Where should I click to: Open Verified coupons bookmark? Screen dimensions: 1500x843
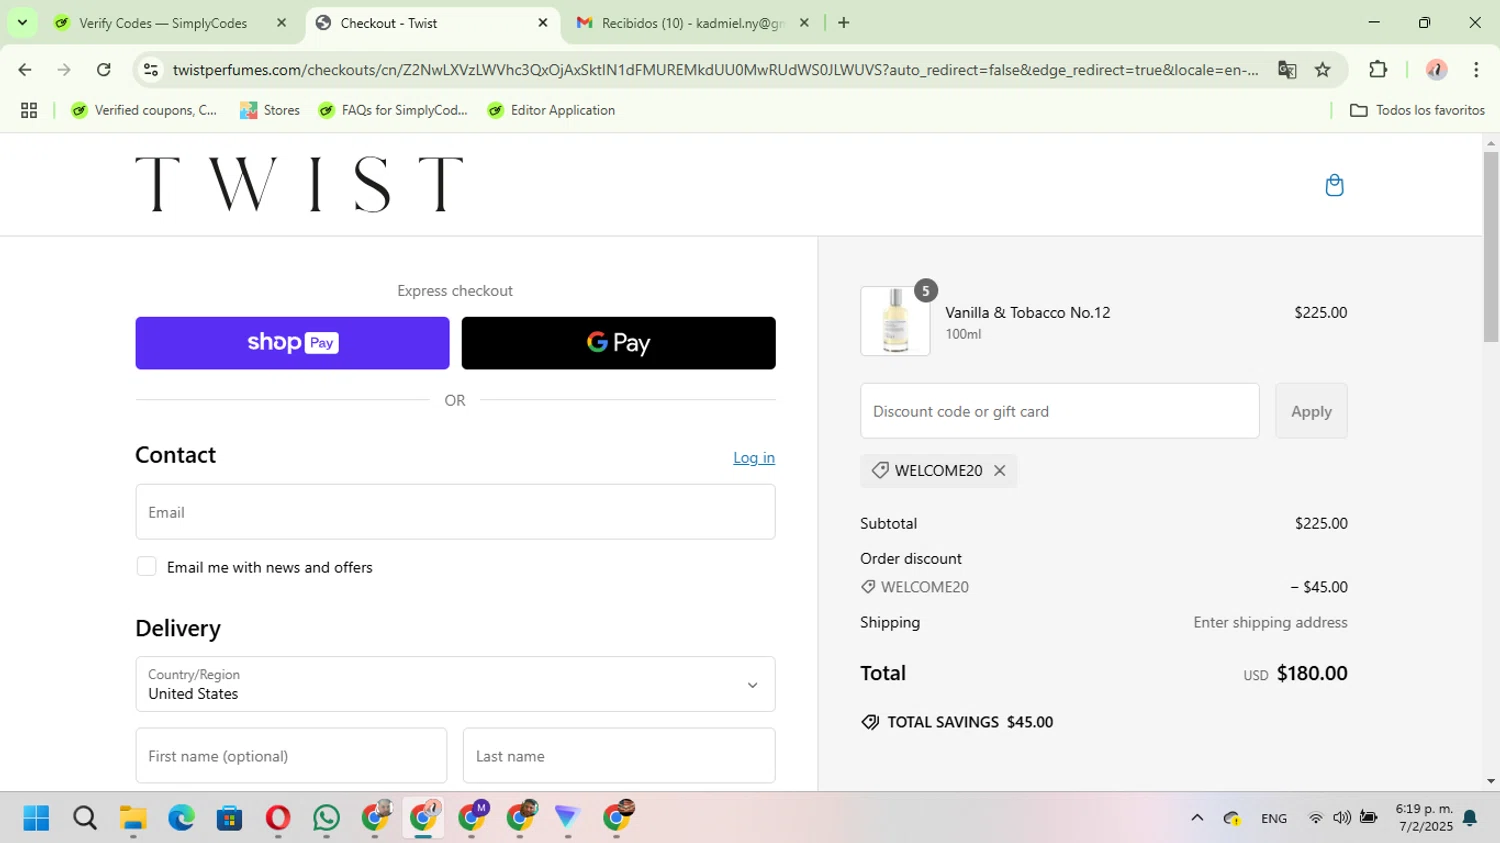click(144, 111)
